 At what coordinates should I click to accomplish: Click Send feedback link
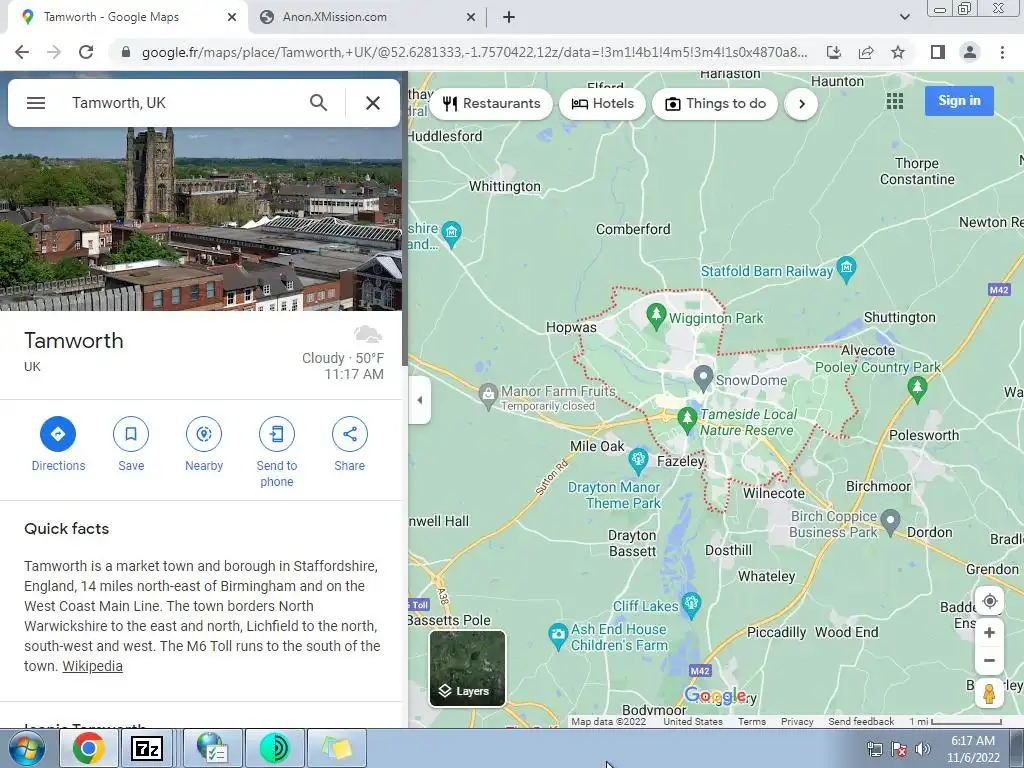click(861, 722)
